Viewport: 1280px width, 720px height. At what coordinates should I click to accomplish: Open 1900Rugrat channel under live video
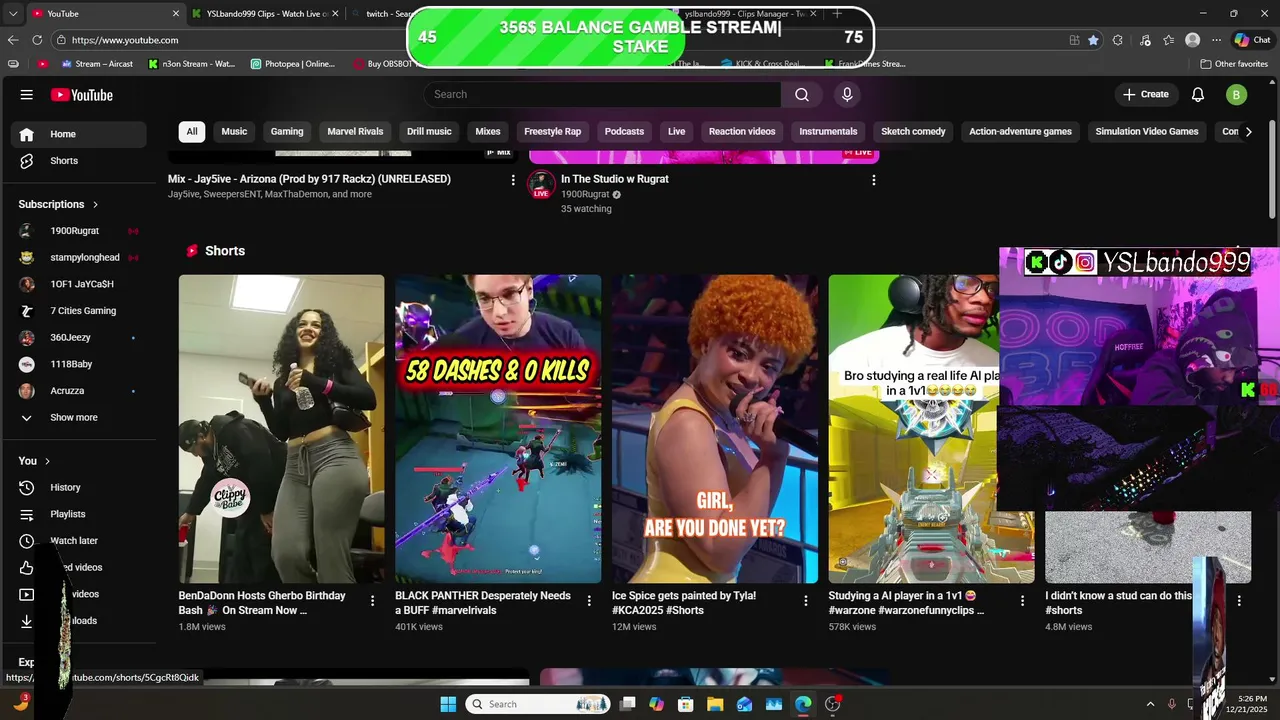585,194
